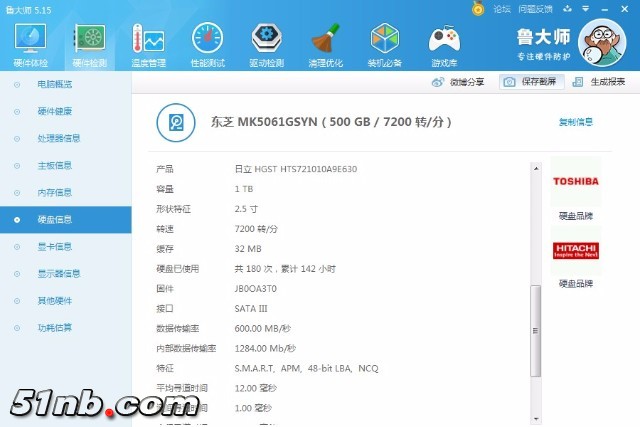Click the 鲁大师 5.15 title text
The height and width of the screenshot is (427, 640).
tap(28, 10)
